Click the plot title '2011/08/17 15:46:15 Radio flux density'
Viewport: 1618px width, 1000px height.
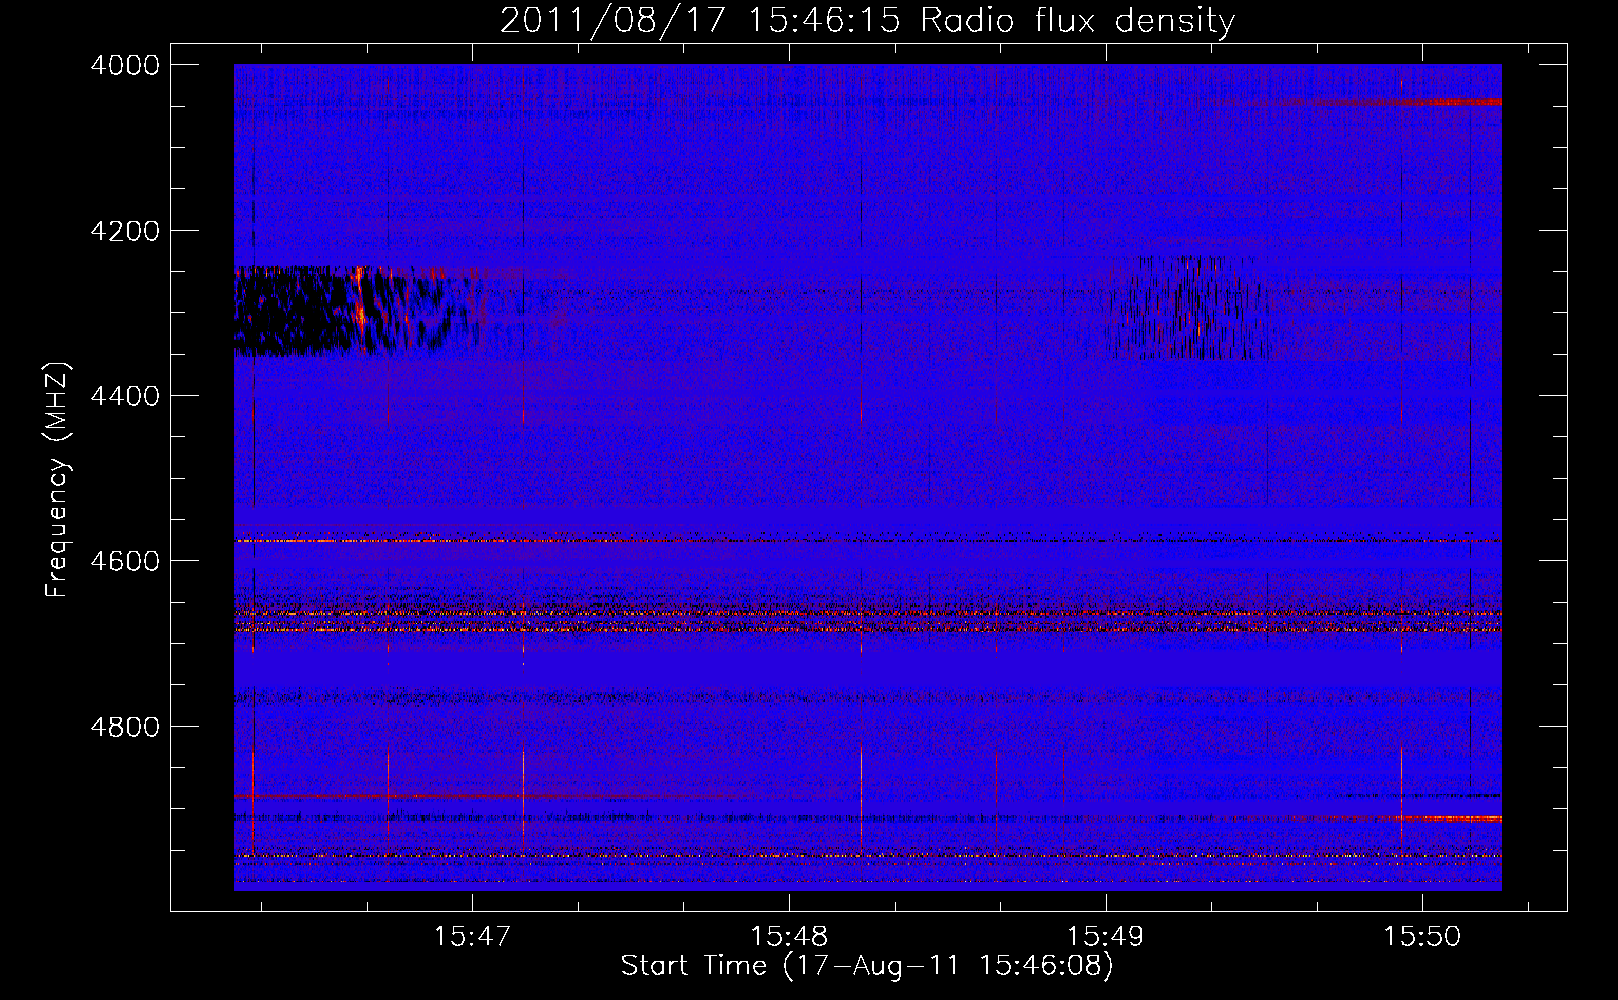867,20
